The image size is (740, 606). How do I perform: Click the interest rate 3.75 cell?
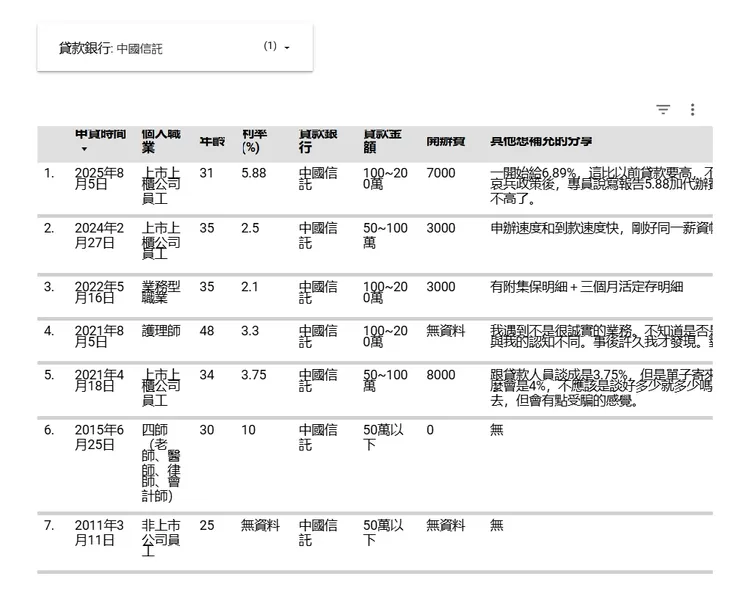click(254, 375)
